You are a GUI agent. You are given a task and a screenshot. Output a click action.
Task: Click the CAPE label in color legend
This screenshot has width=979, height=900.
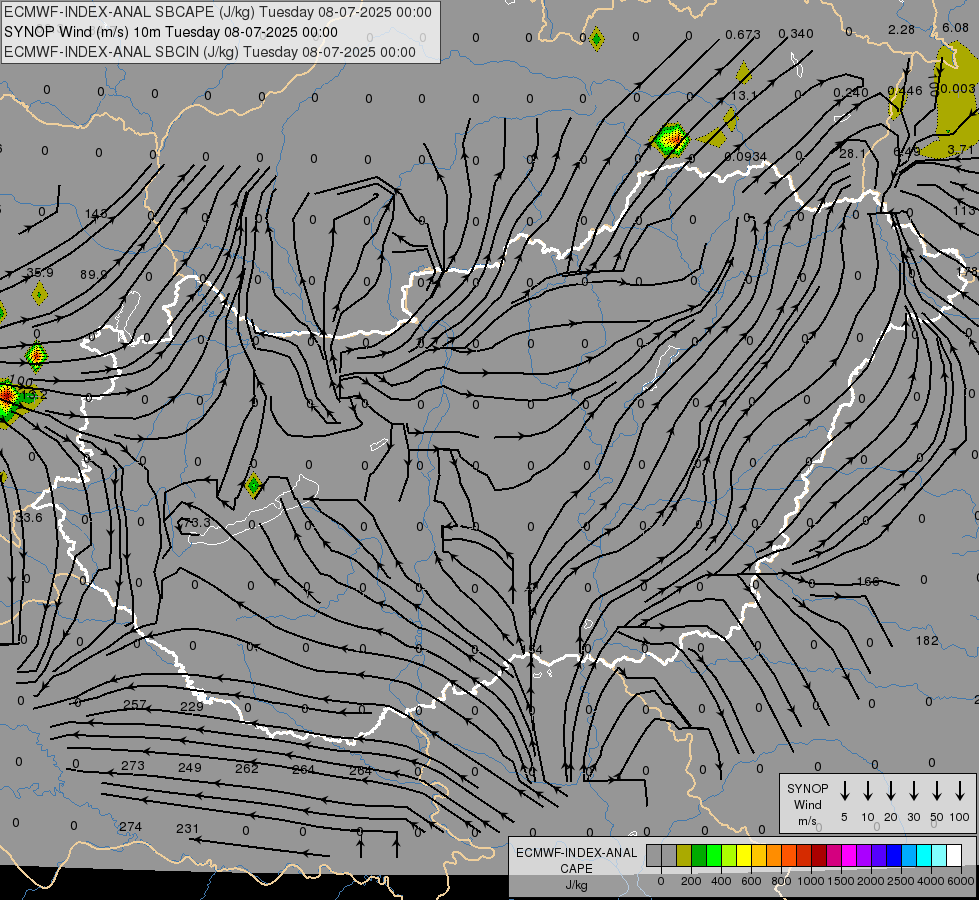pos(576,868)
